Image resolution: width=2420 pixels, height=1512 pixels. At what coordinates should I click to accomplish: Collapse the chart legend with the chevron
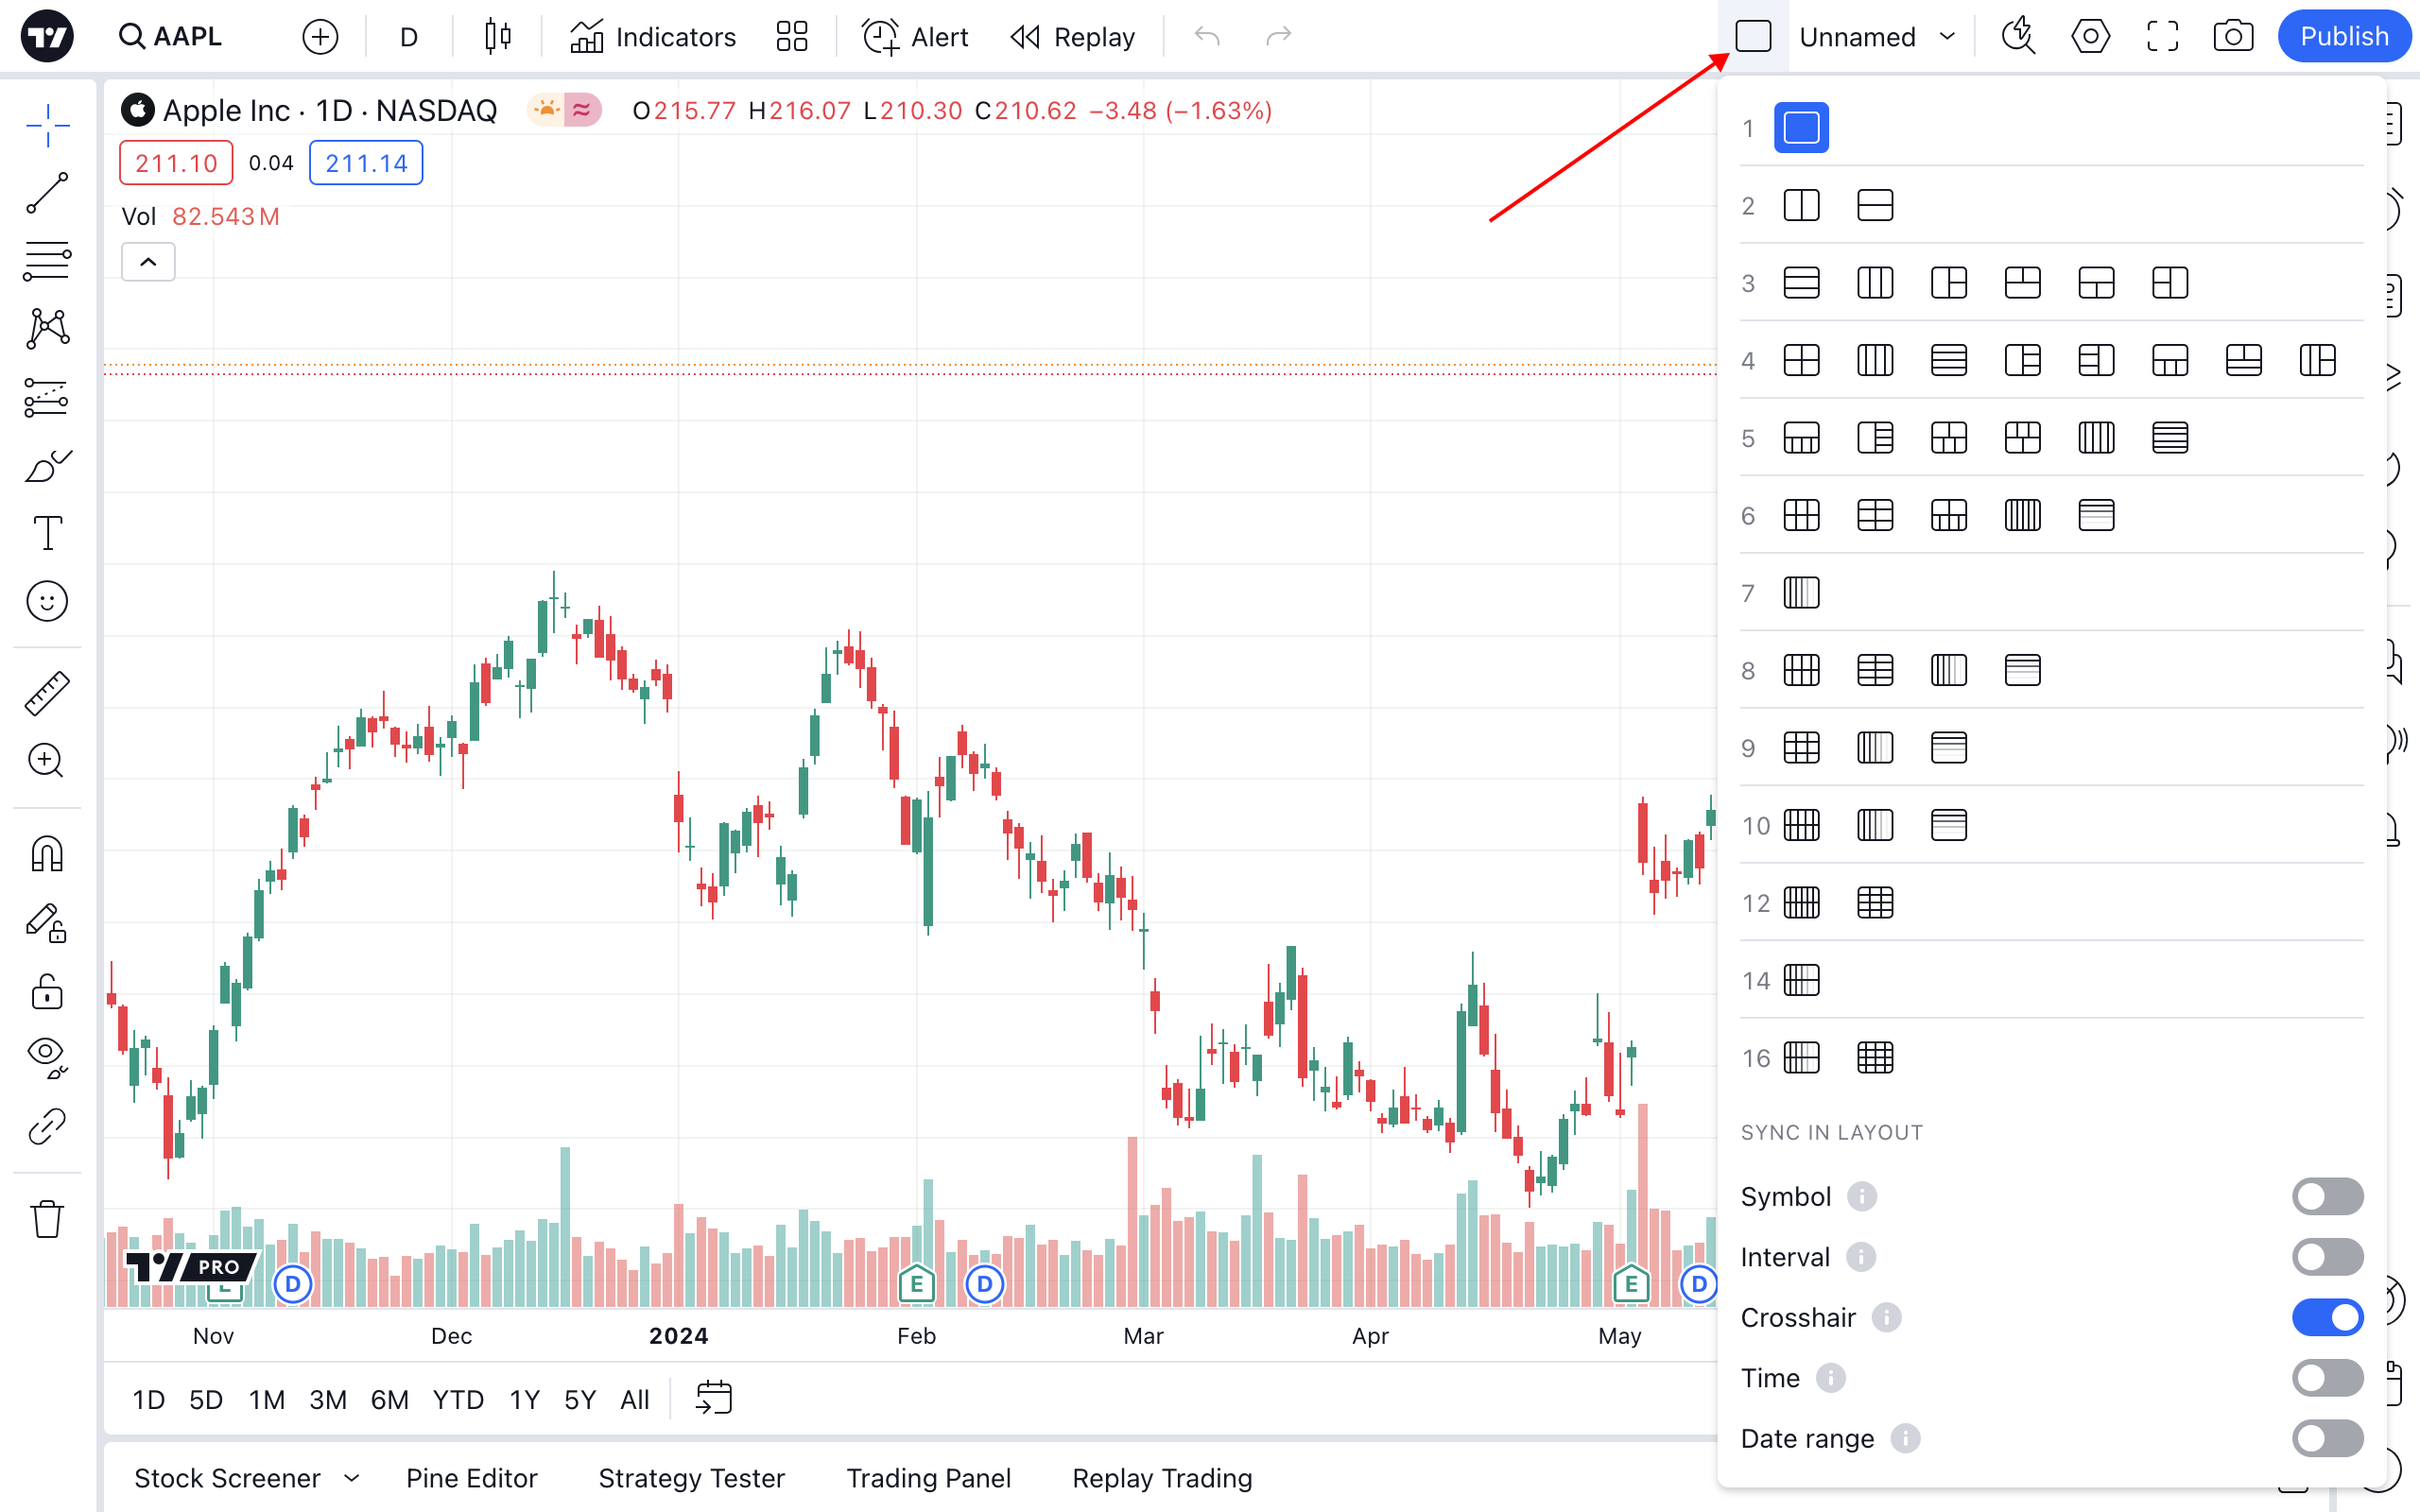point(148,261)
